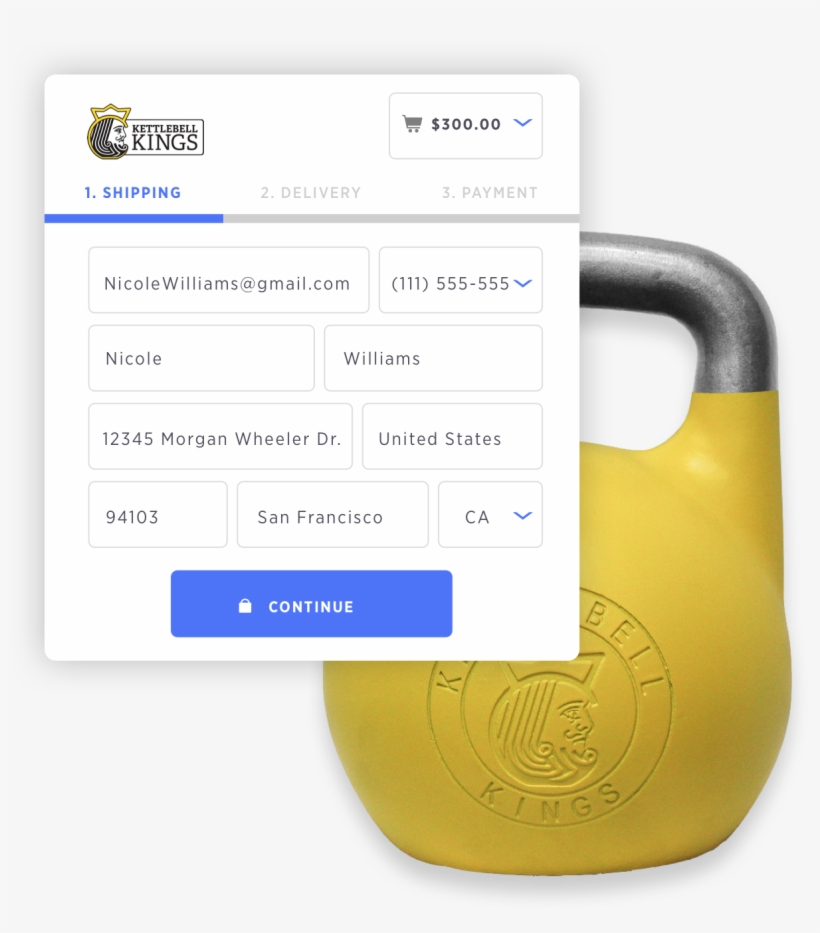Open the CA state dropdown
Viewport: 820px width, 933px height.
tap(490, 515)
